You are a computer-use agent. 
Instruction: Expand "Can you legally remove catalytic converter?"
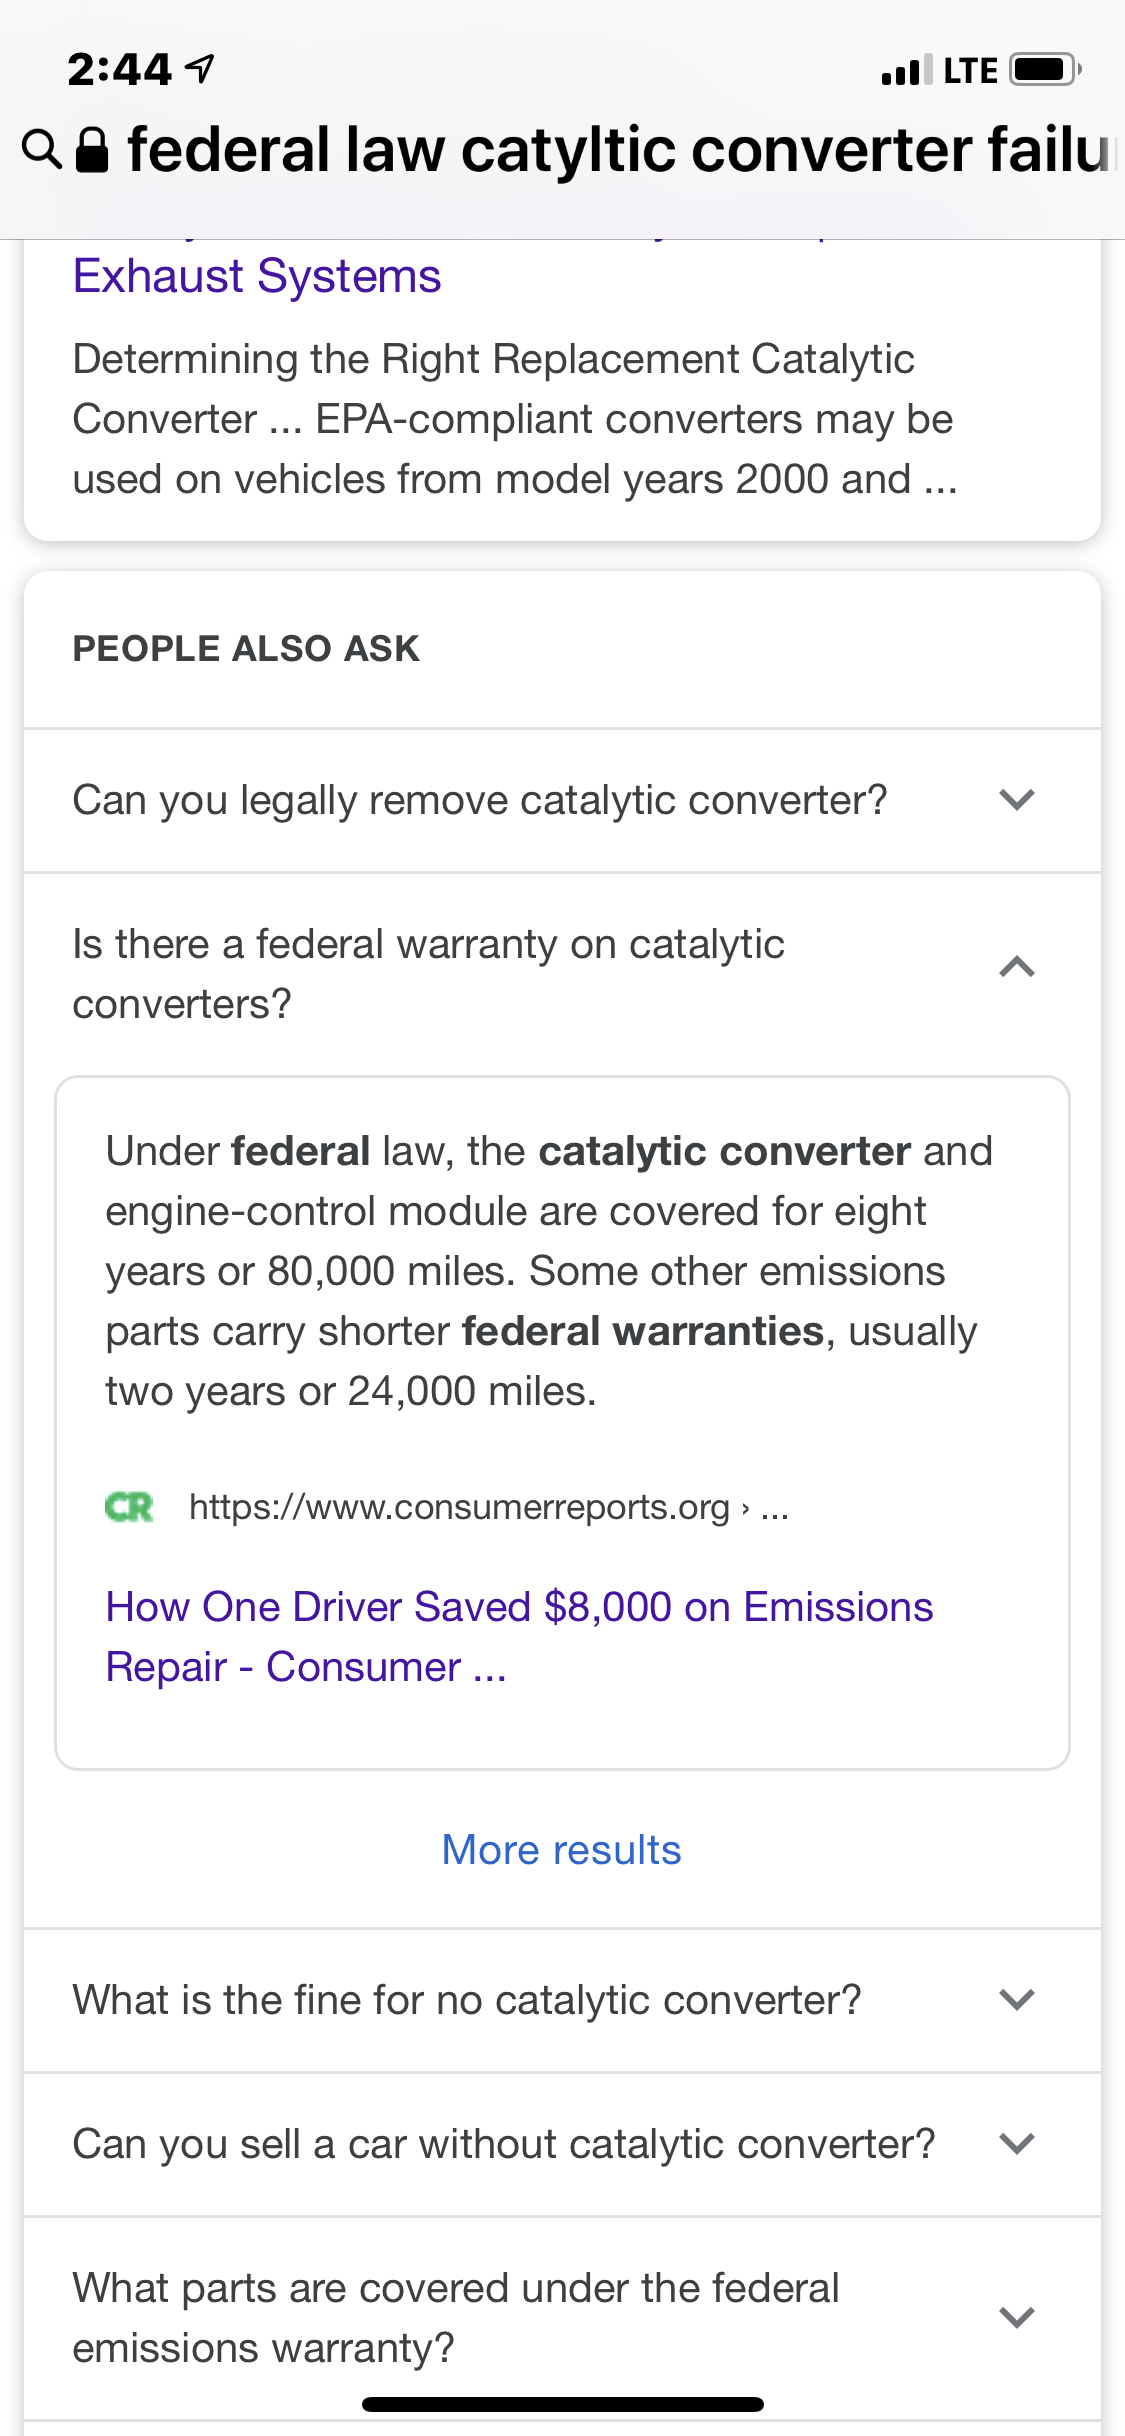1016,800
